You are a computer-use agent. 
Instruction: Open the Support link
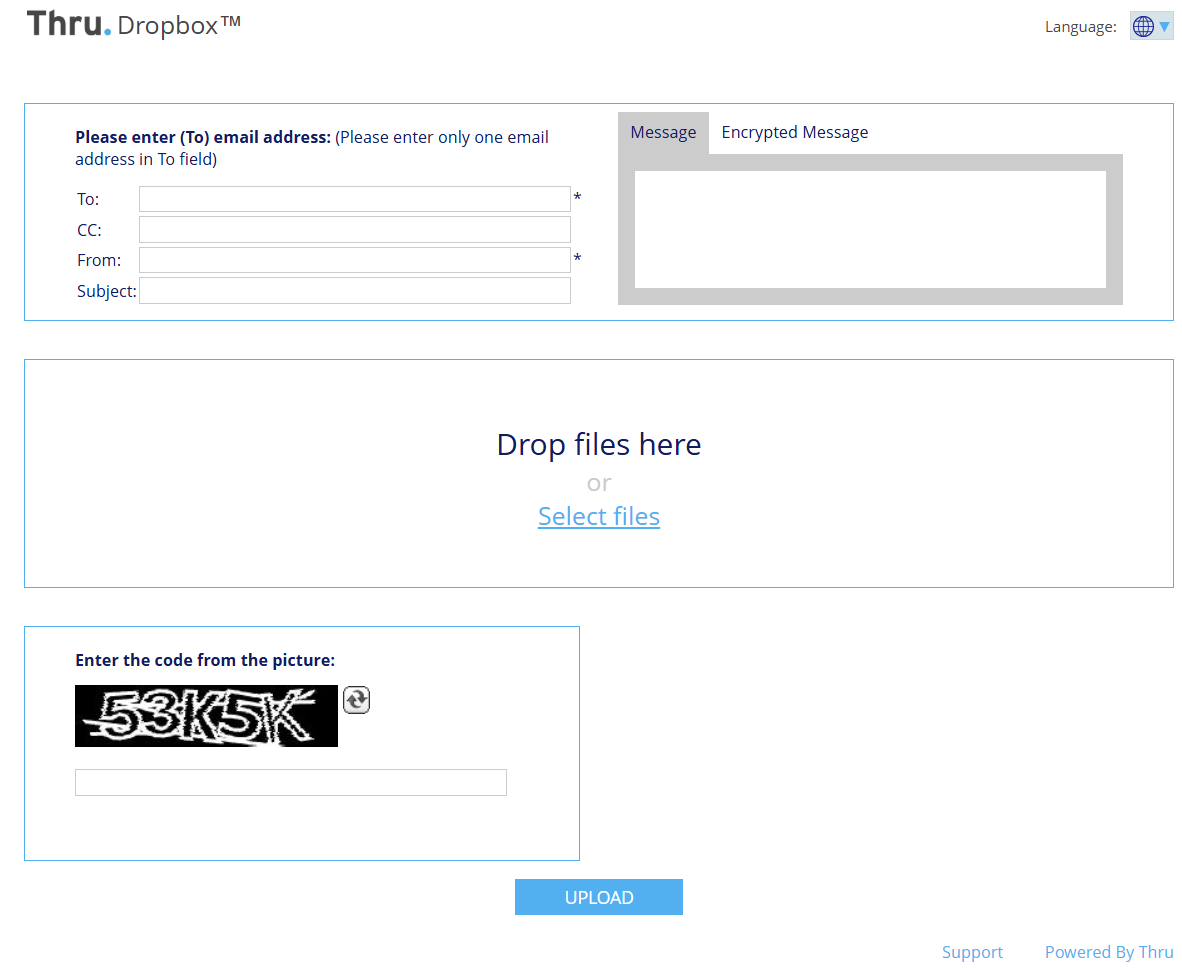click(972, 952)
